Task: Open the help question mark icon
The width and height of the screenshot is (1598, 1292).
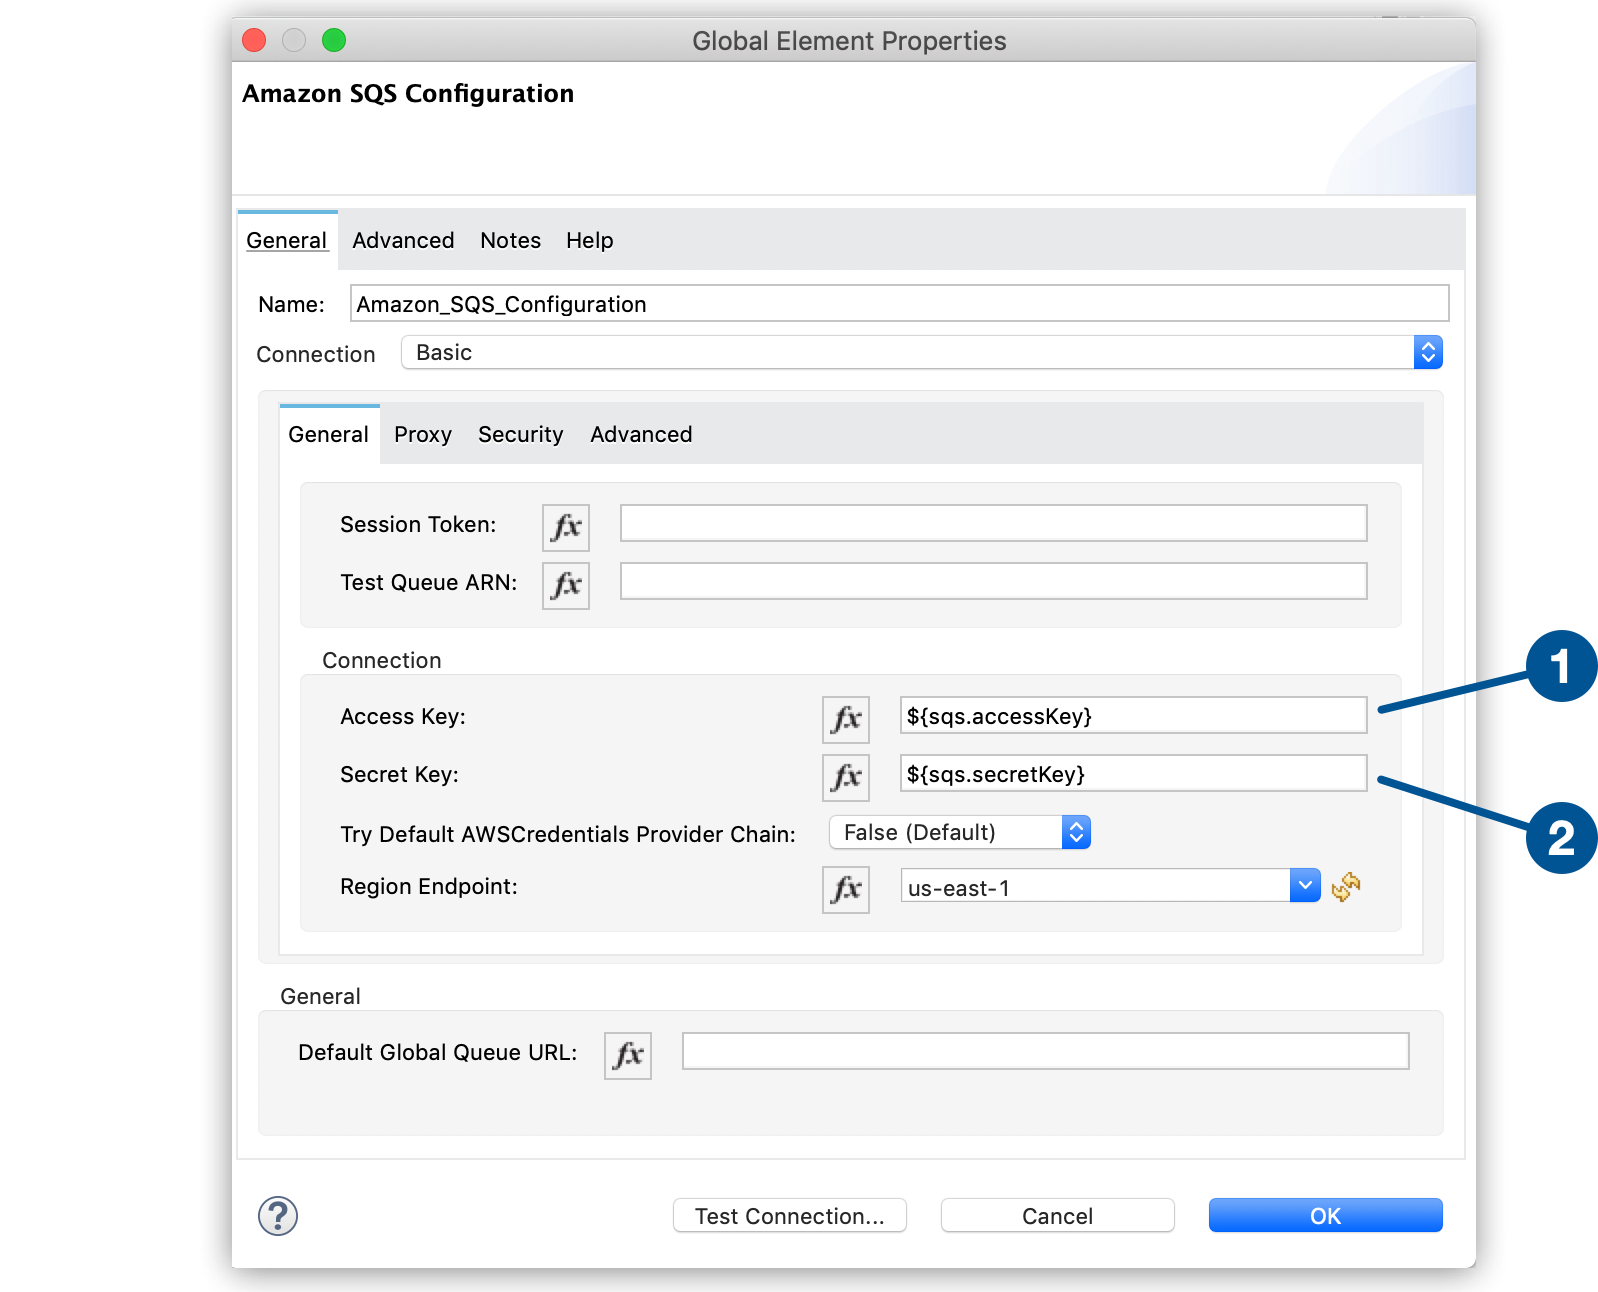Action: pos(278,1216)
